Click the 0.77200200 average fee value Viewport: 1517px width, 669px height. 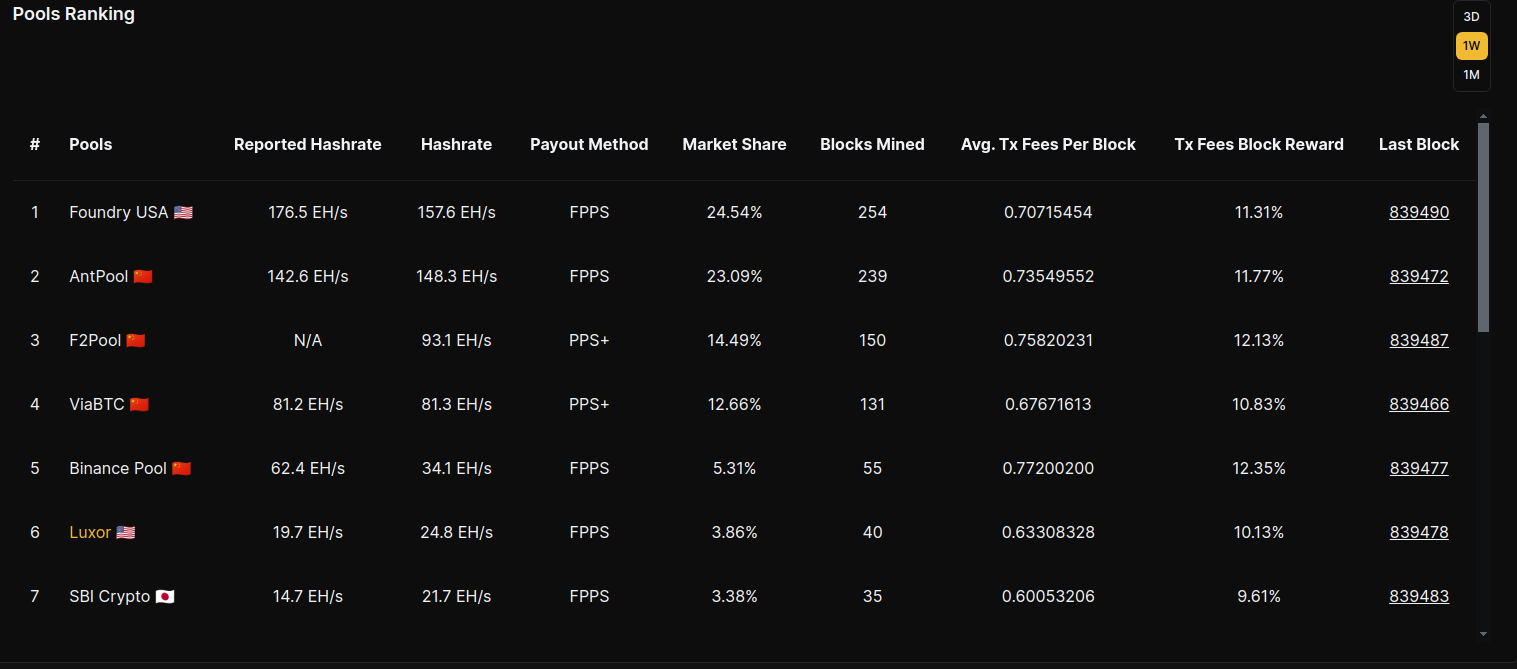point(1048,468)
